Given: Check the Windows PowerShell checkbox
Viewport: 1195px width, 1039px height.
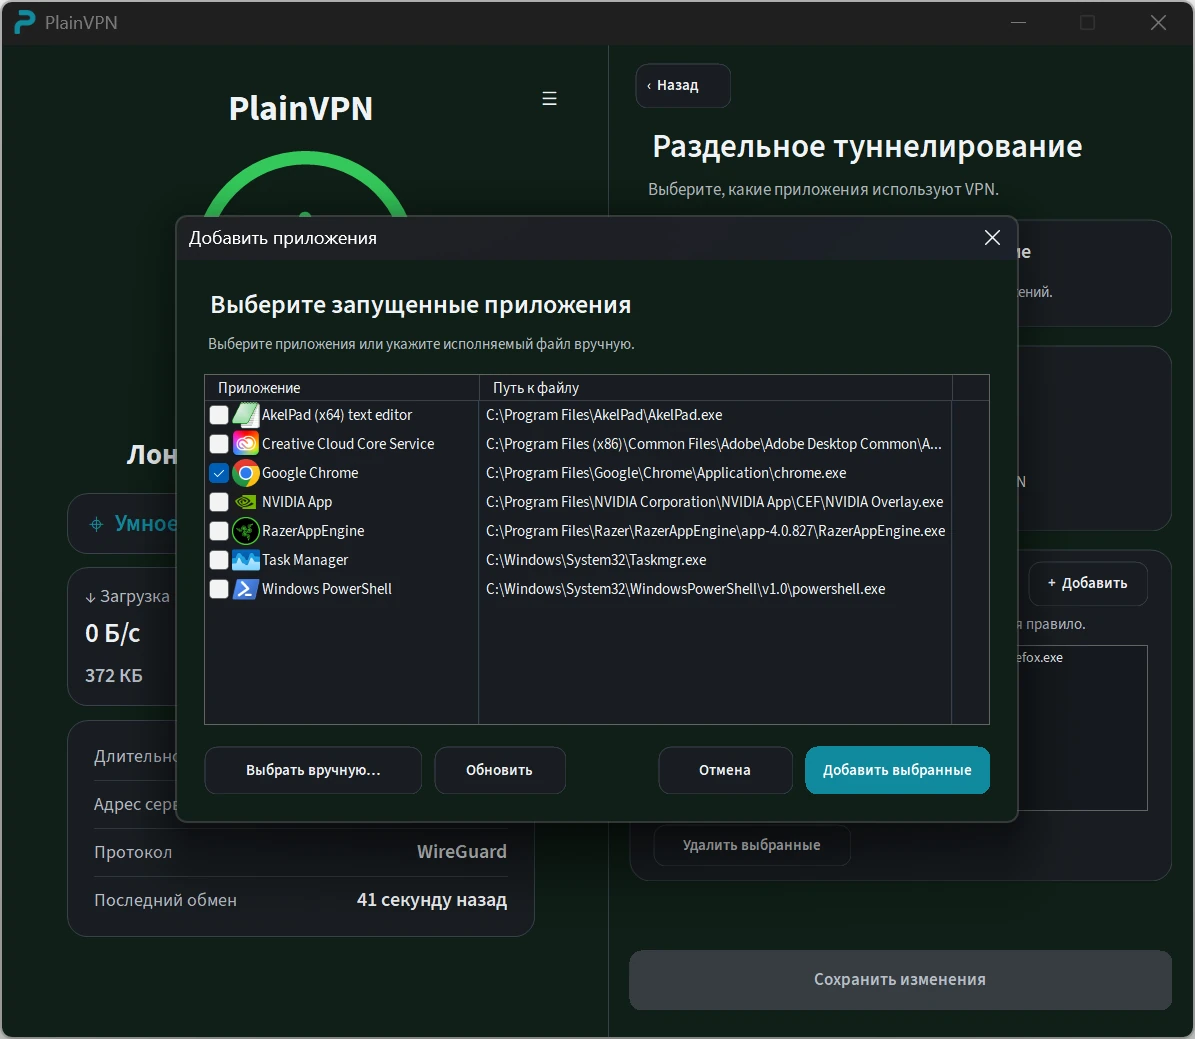Looking at the screenshot, I should pyautogui.click(x=219, y=588).
